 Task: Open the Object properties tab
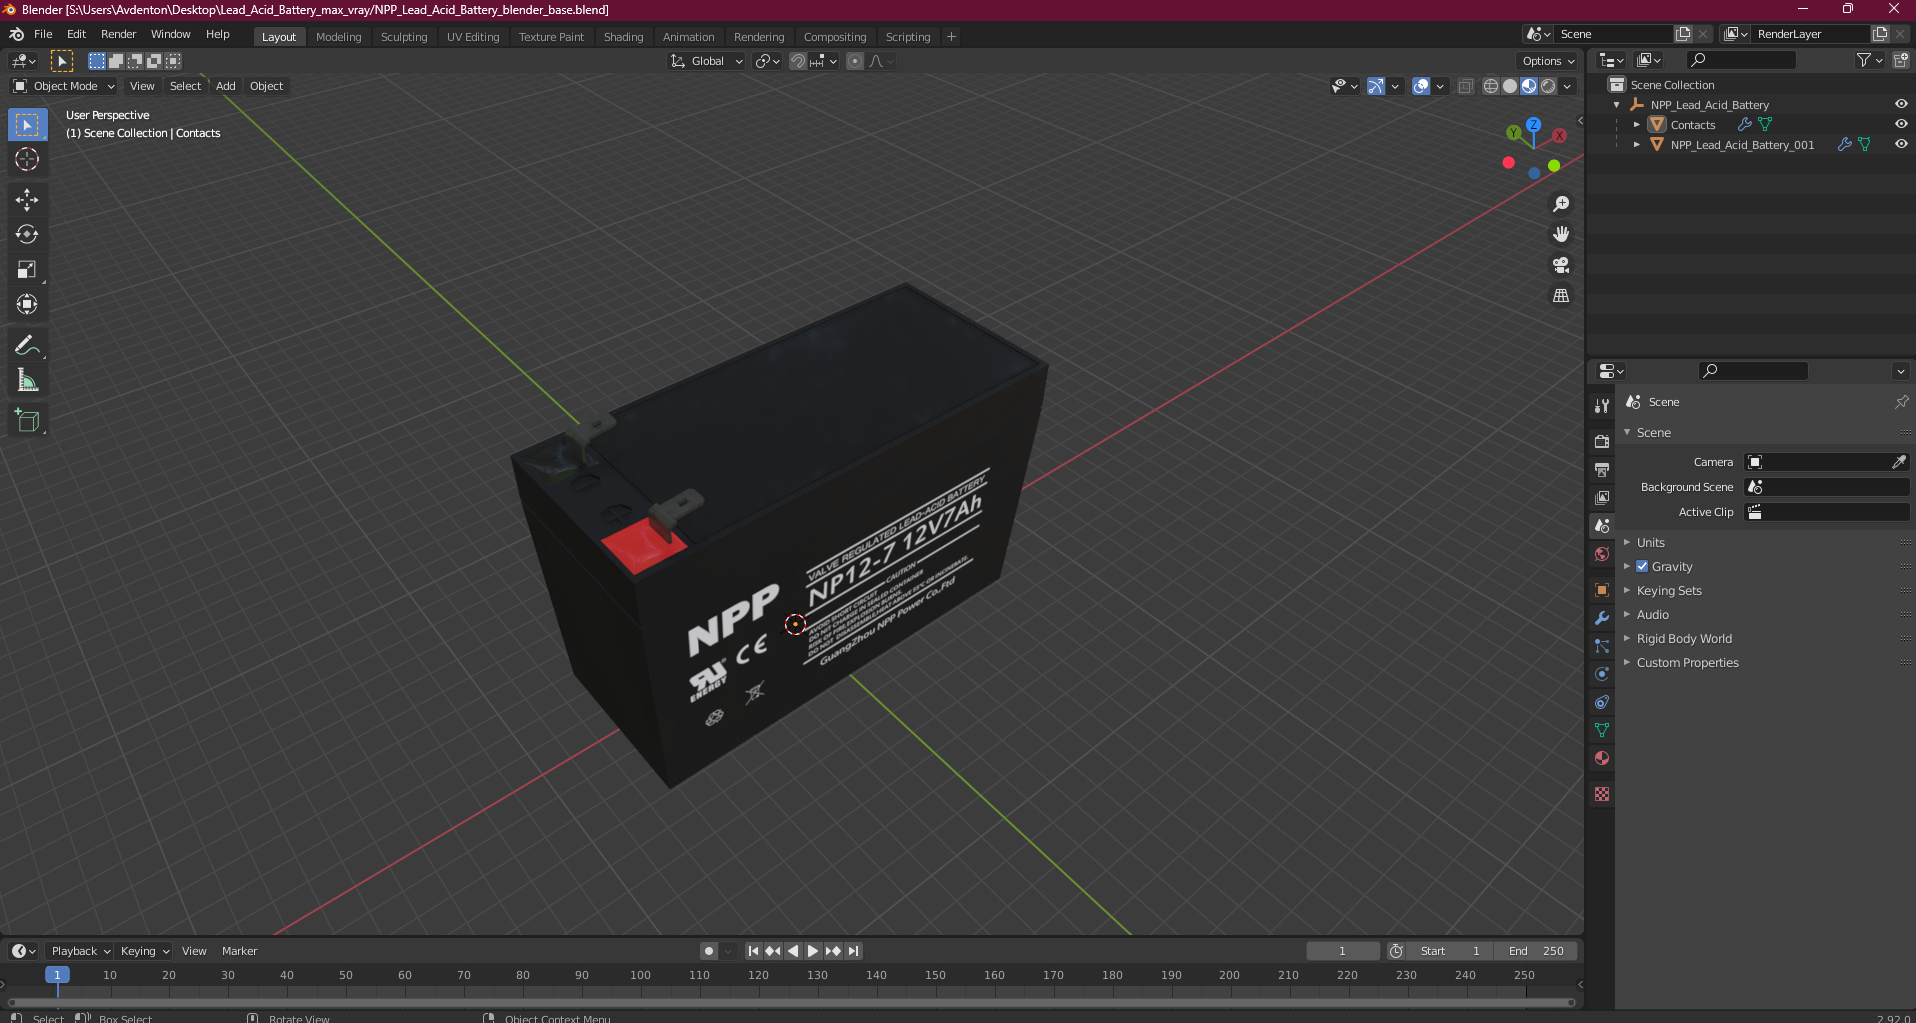click(x=1602, y=590)
